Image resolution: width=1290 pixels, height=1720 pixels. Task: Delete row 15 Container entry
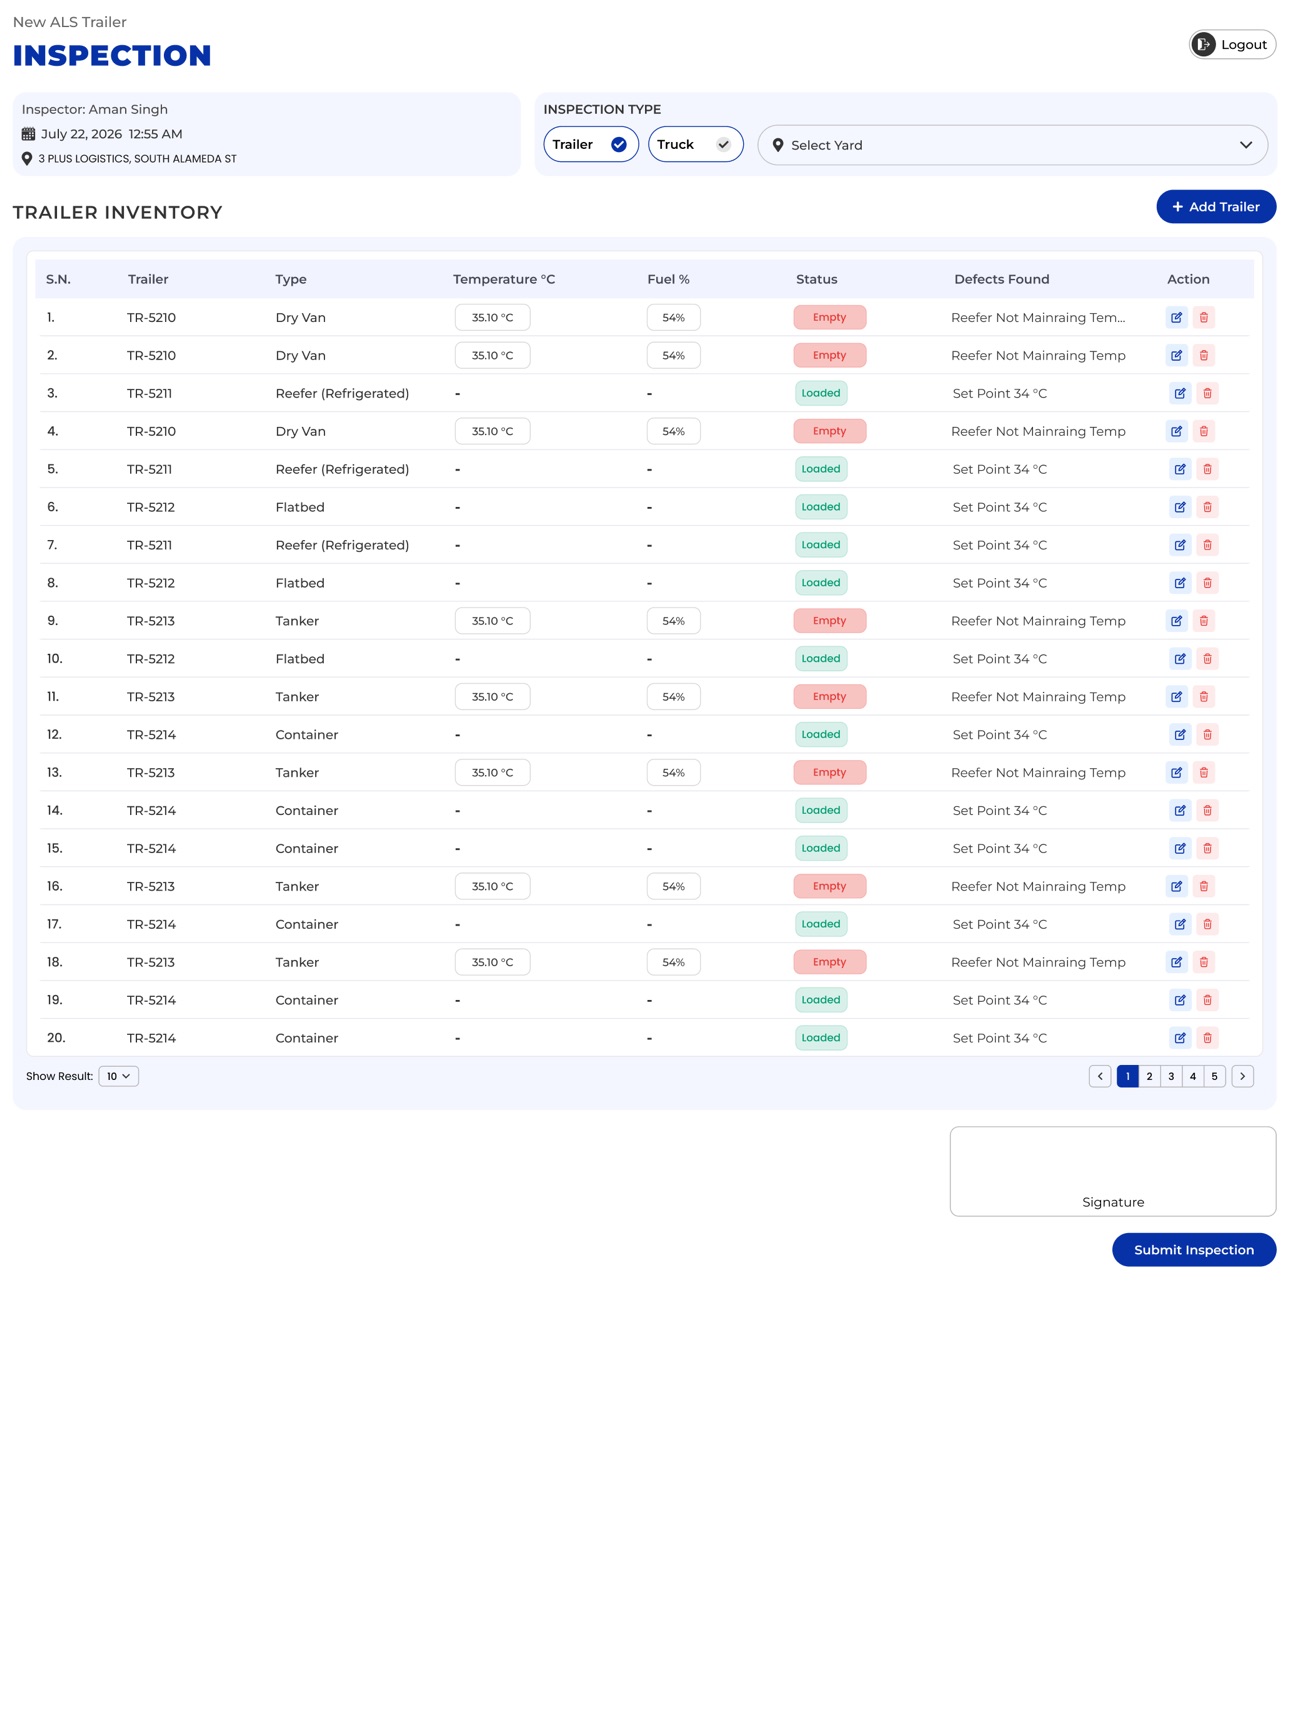point(1207,849)
